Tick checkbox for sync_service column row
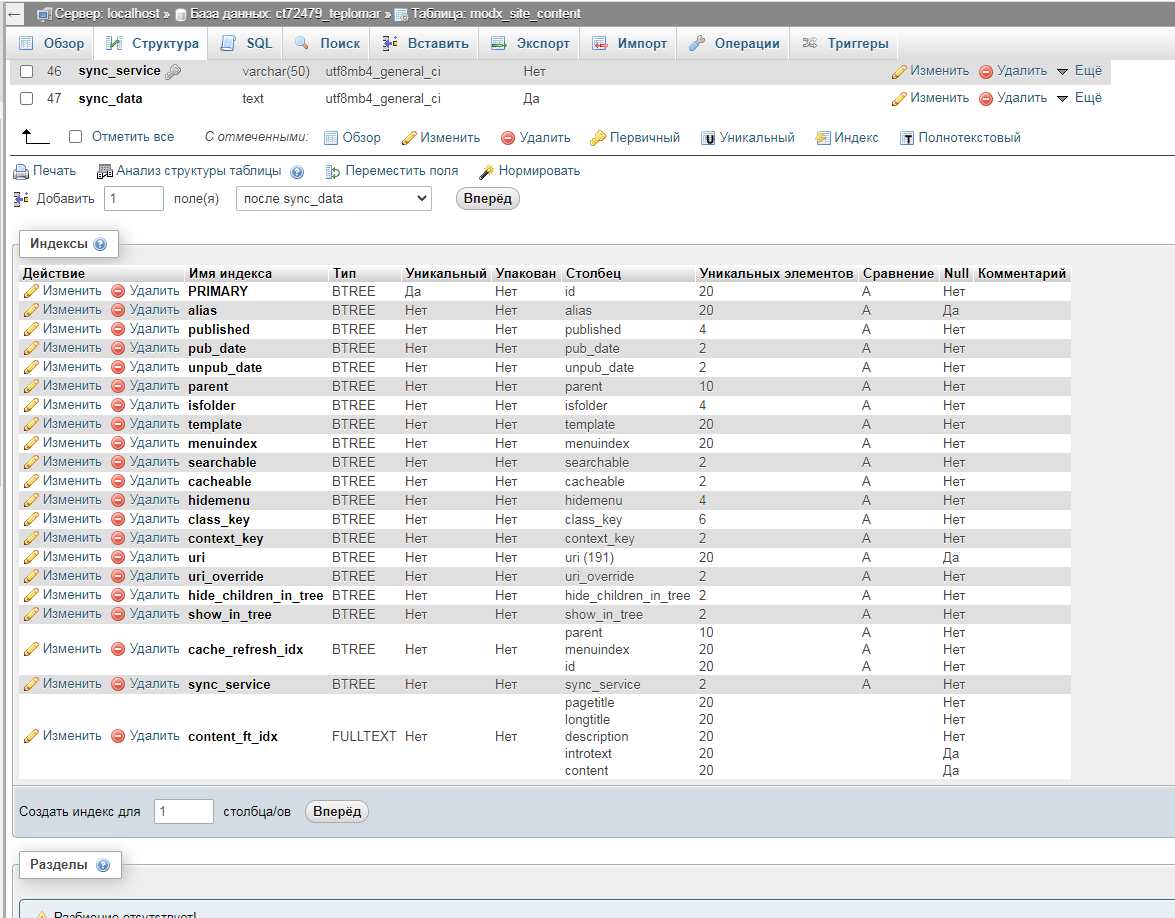 27,71
